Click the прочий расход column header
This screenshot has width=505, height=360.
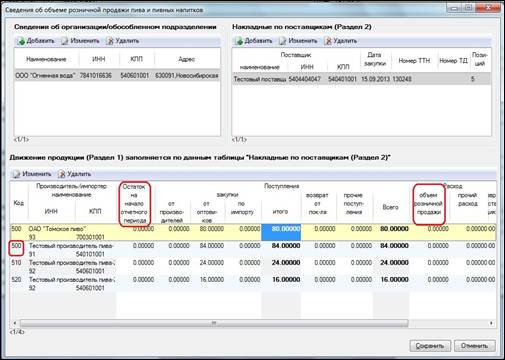click(467, 199)
